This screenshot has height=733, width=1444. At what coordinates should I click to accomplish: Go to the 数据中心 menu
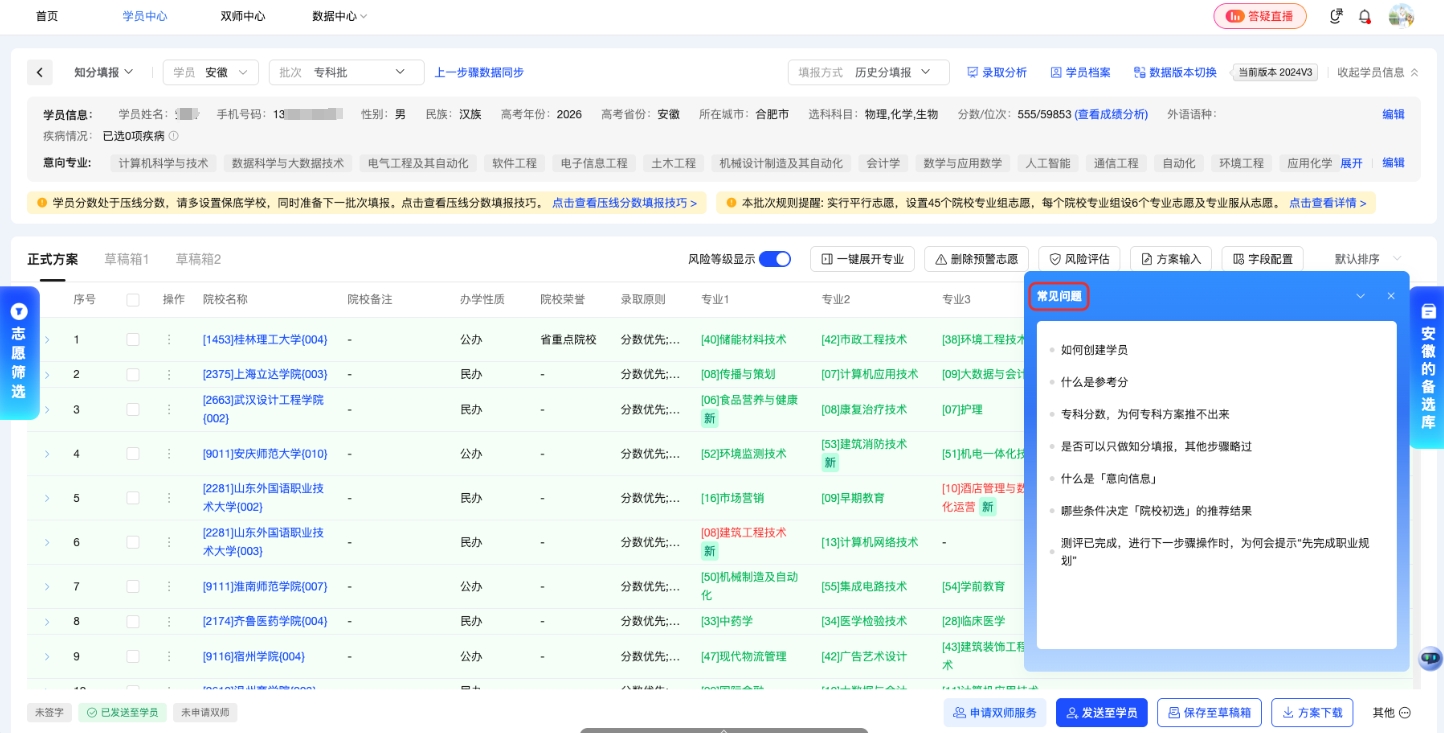(x=335, y=16)
